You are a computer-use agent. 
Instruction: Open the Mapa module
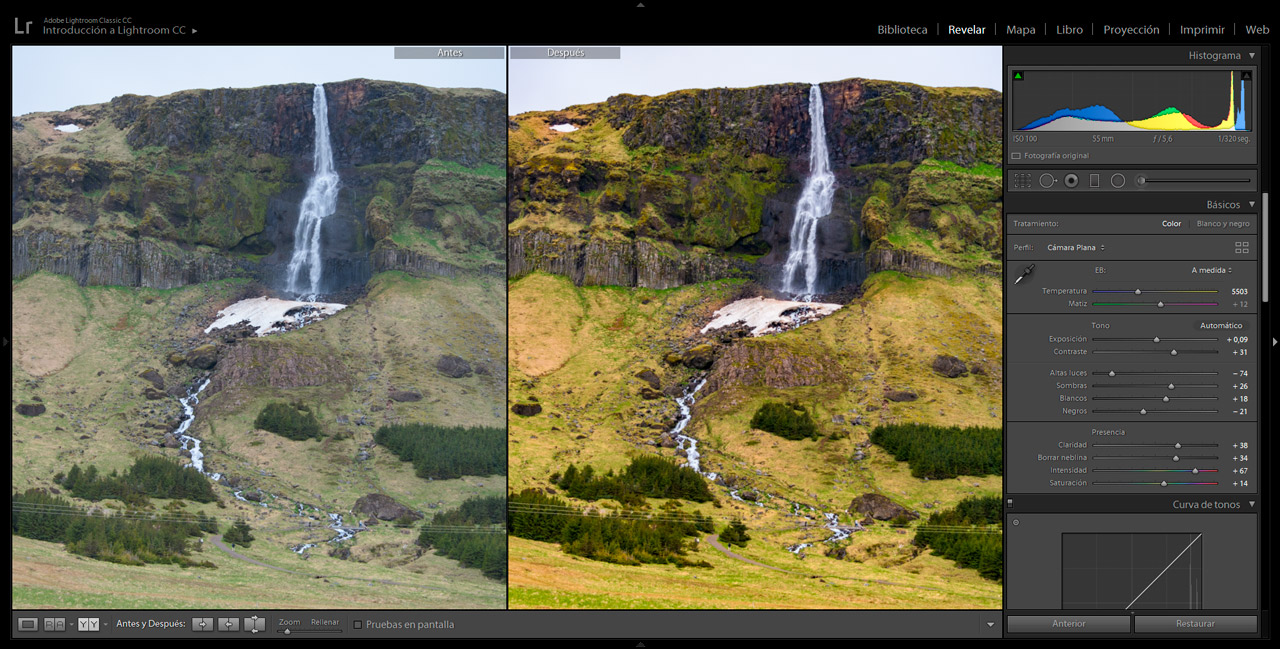1020,30
